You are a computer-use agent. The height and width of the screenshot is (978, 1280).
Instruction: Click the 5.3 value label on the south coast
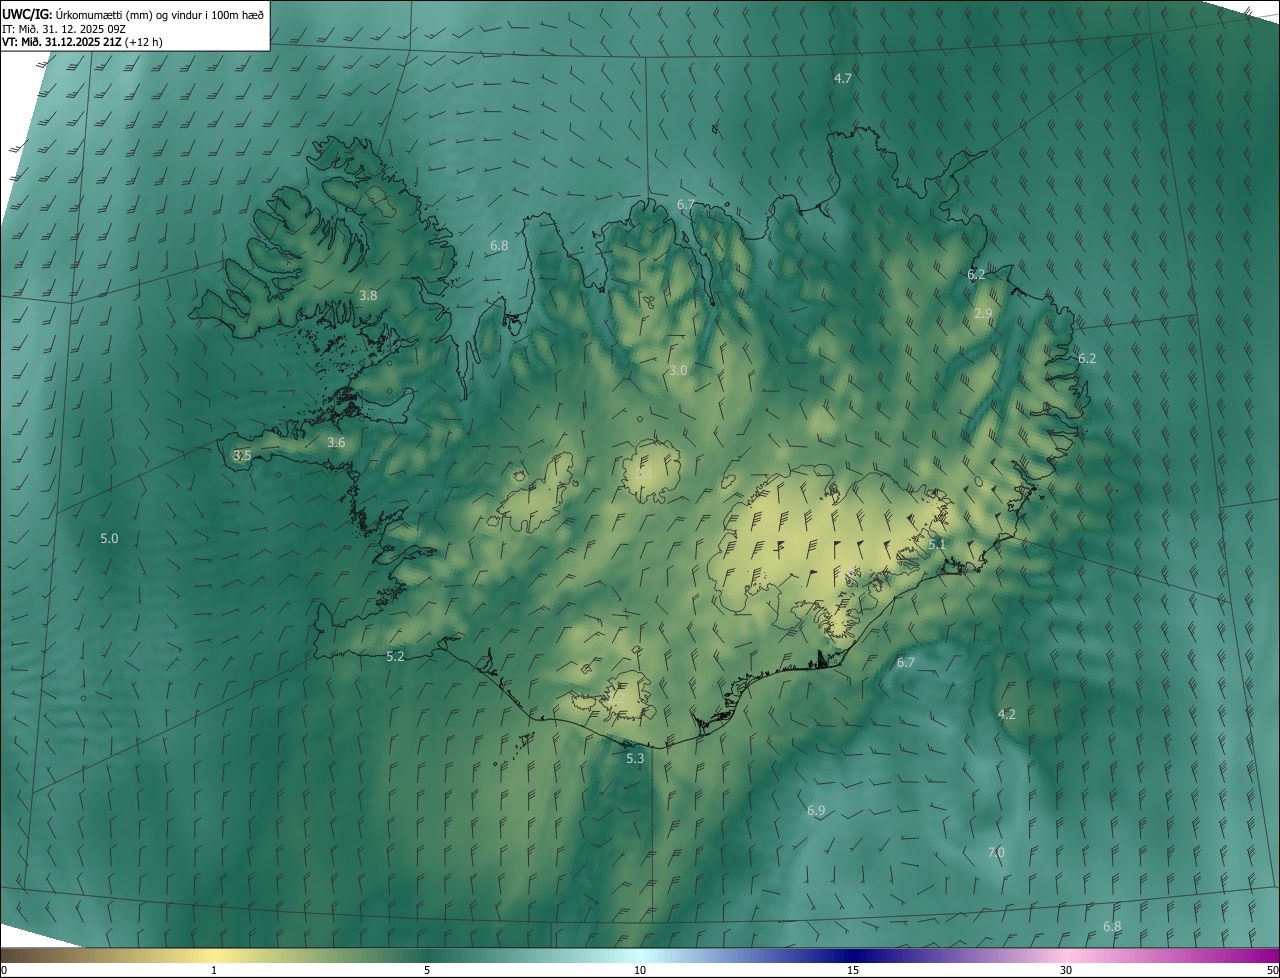click(x=635, y=758)
